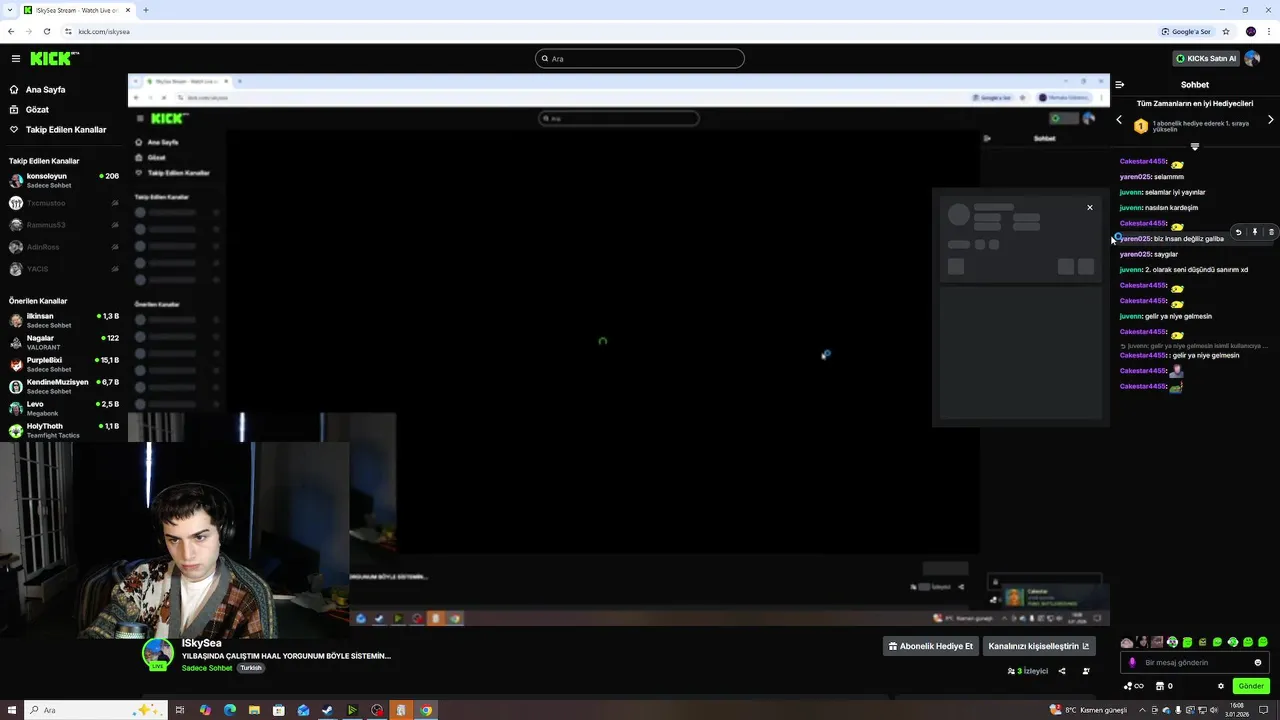Viewport: 1280px width, 720px height.
Task: Open the channel shop icon
Action: (x=1160, y=686)
